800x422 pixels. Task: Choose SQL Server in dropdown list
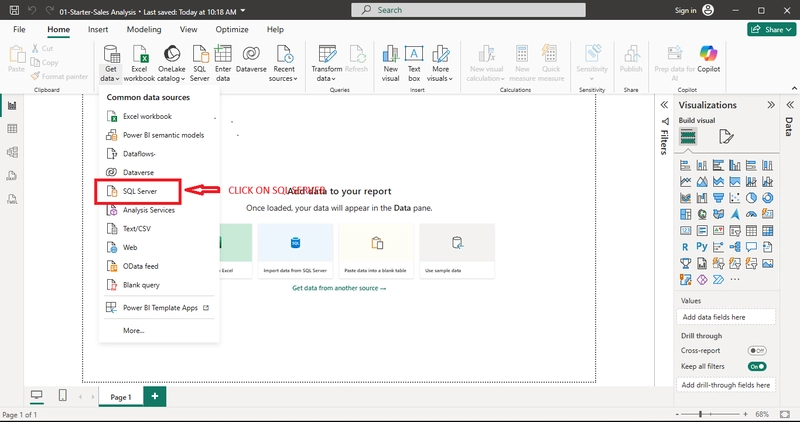point(138,191)
